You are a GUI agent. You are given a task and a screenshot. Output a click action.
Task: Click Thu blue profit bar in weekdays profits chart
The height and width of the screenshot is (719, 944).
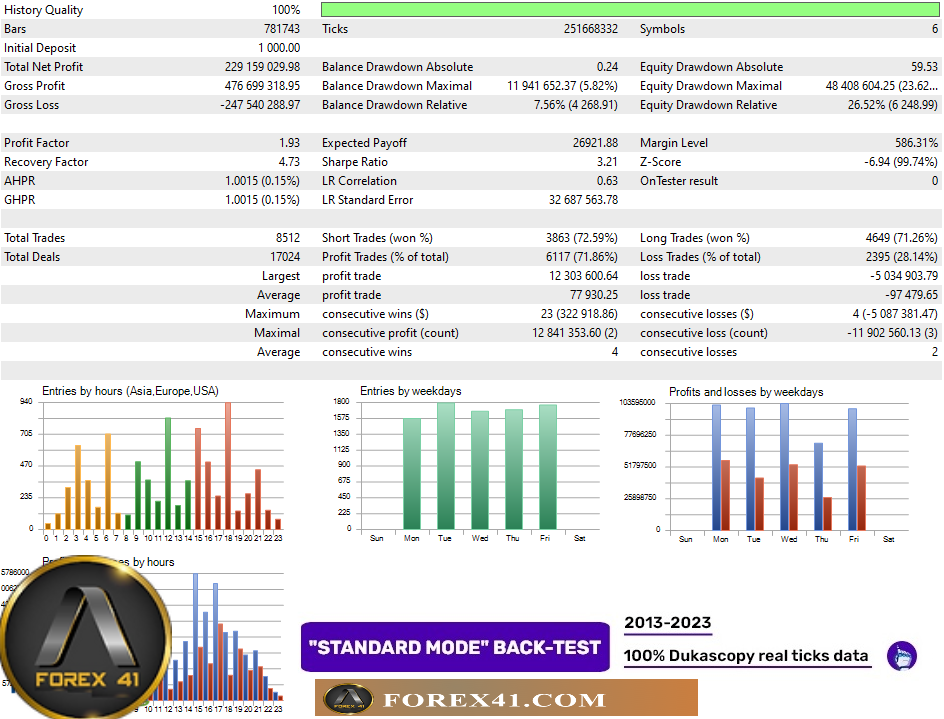(818, 487)
